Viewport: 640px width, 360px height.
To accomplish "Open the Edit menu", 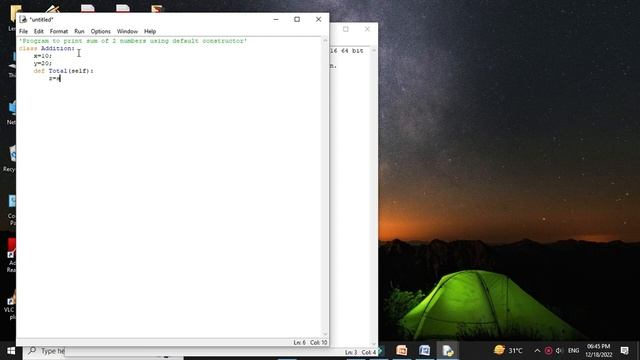I will (38, 31).
